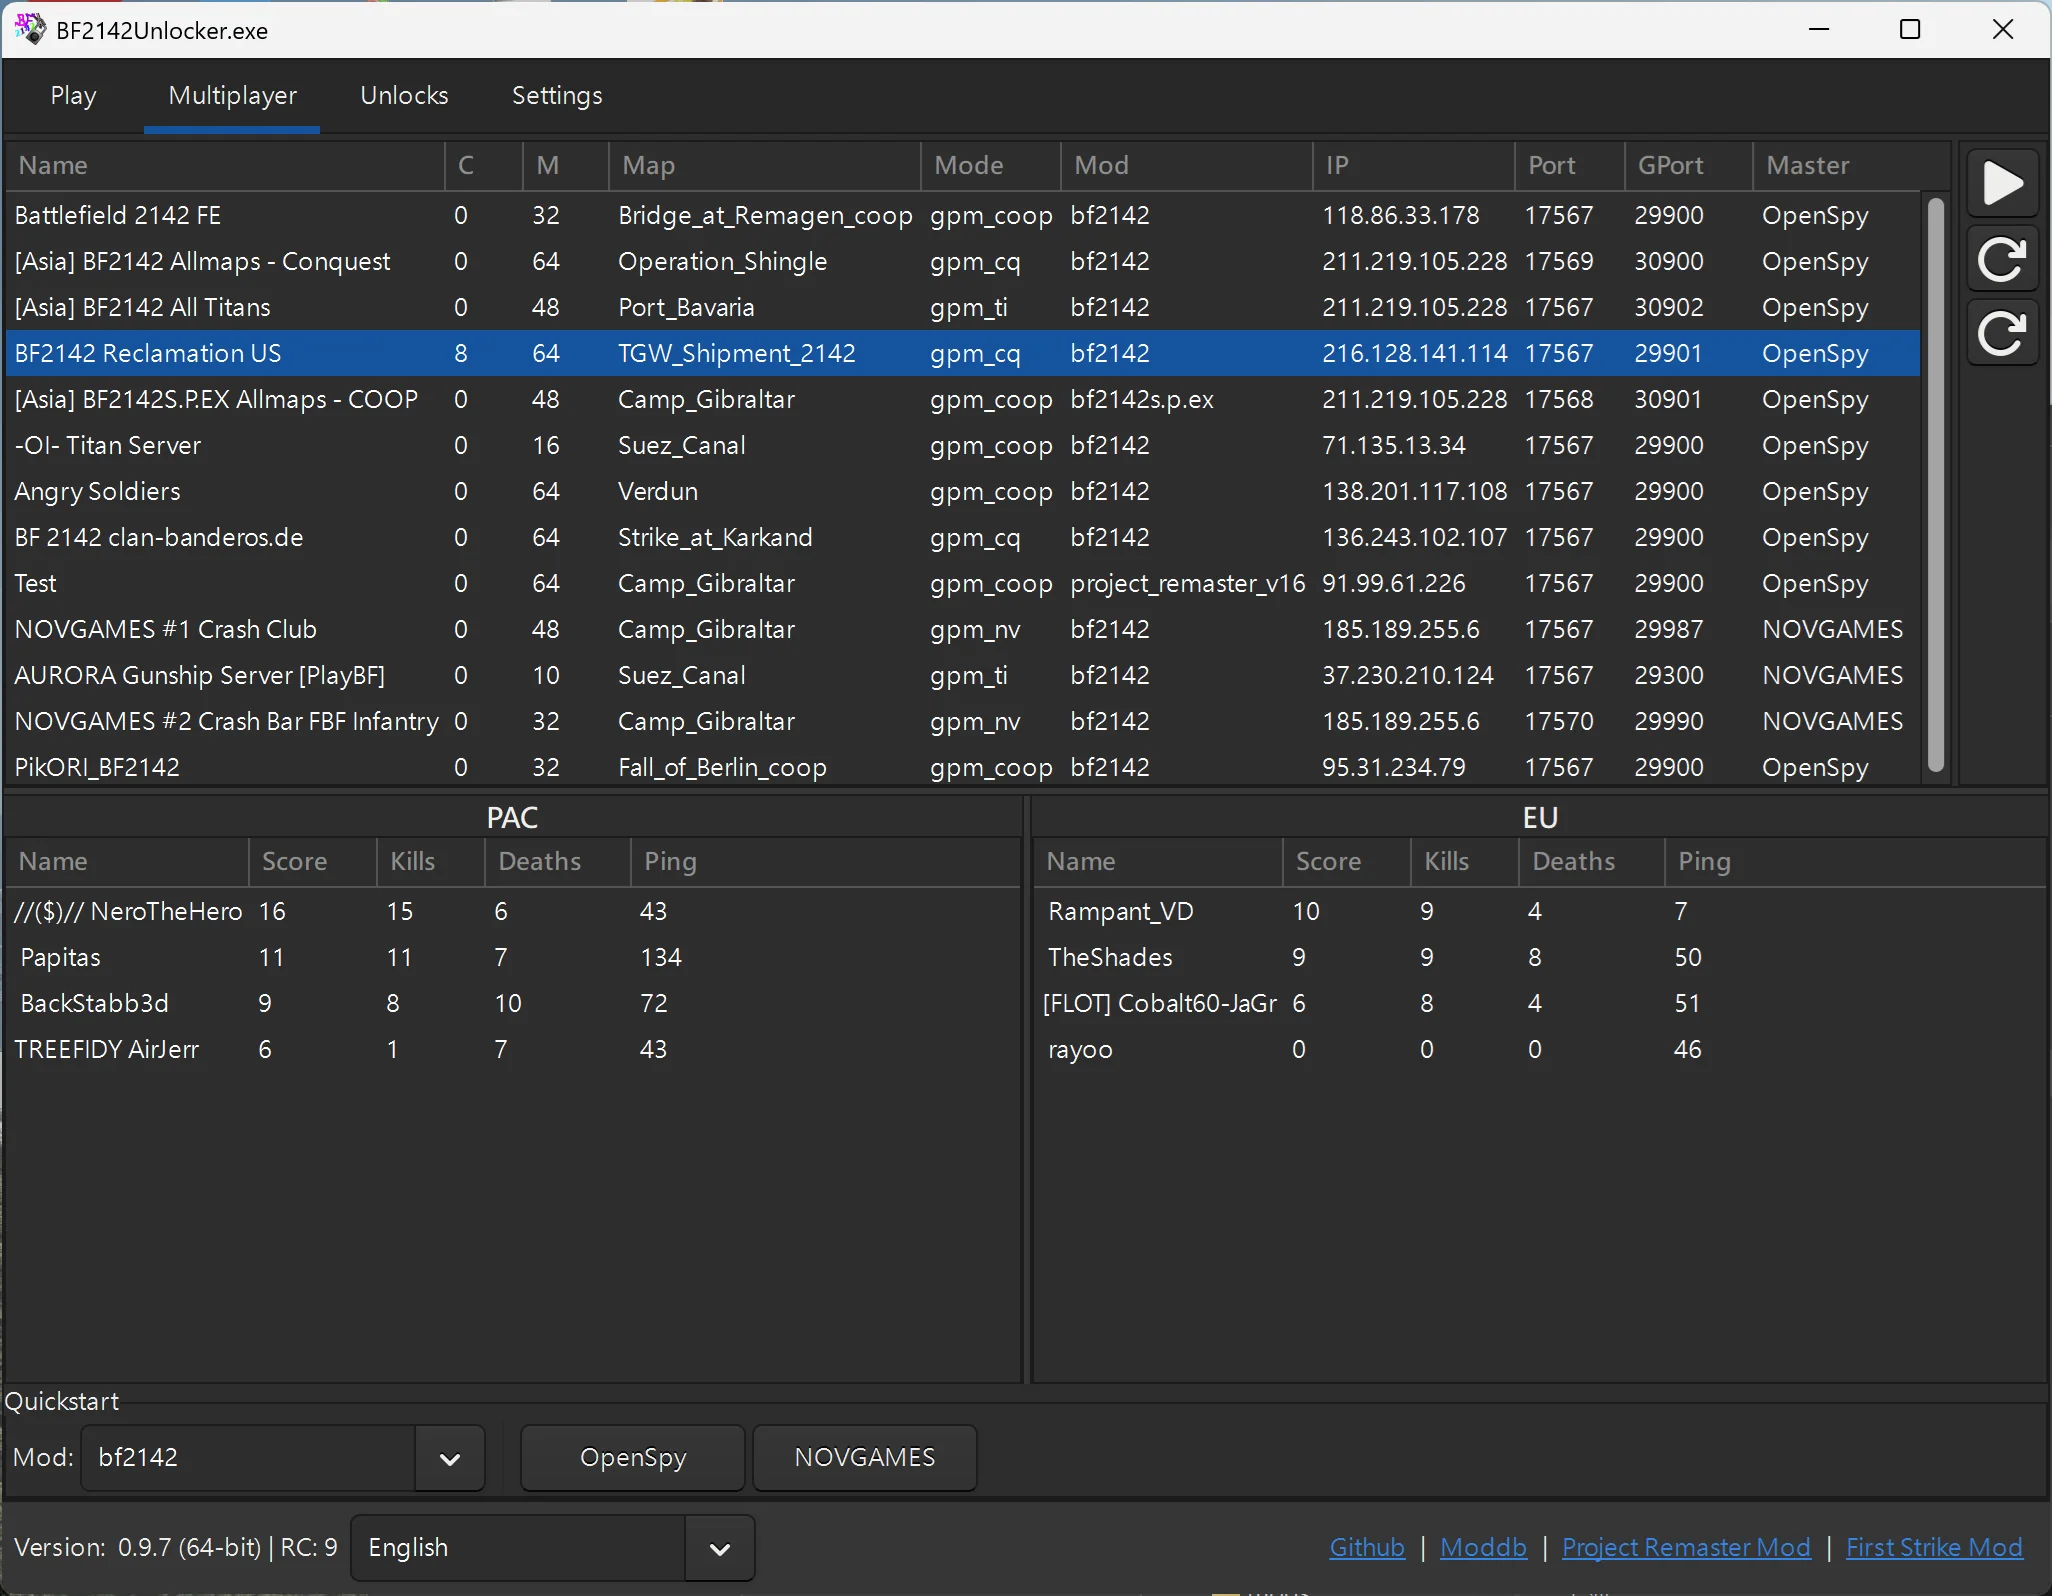Image resolution: width=2052 pixels, height=1596 pixels.
Task: Sort servers by the C column header
Action: point(484,166)
